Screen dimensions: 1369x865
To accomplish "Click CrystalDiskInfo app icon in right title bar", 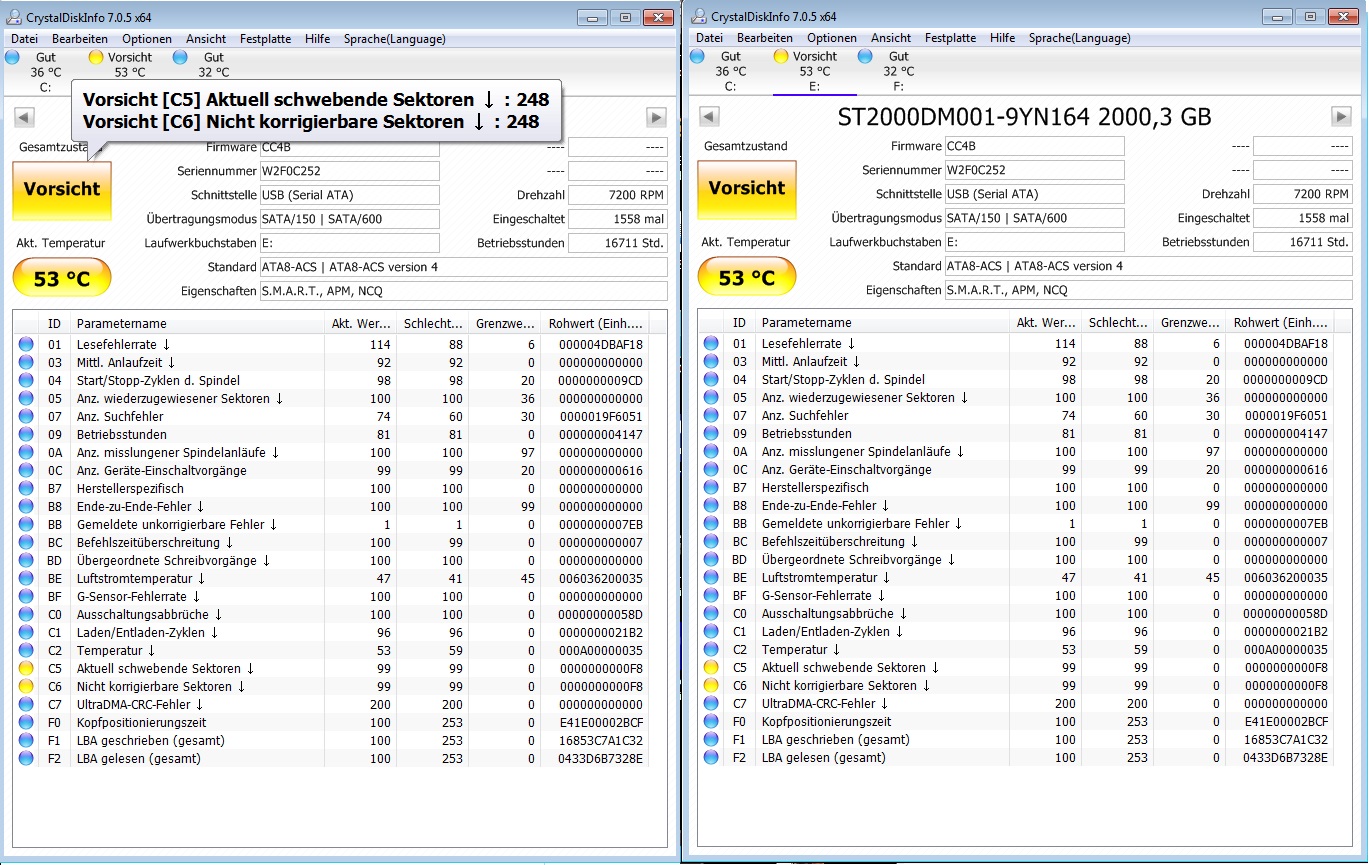I will click(x=697, y=16).
